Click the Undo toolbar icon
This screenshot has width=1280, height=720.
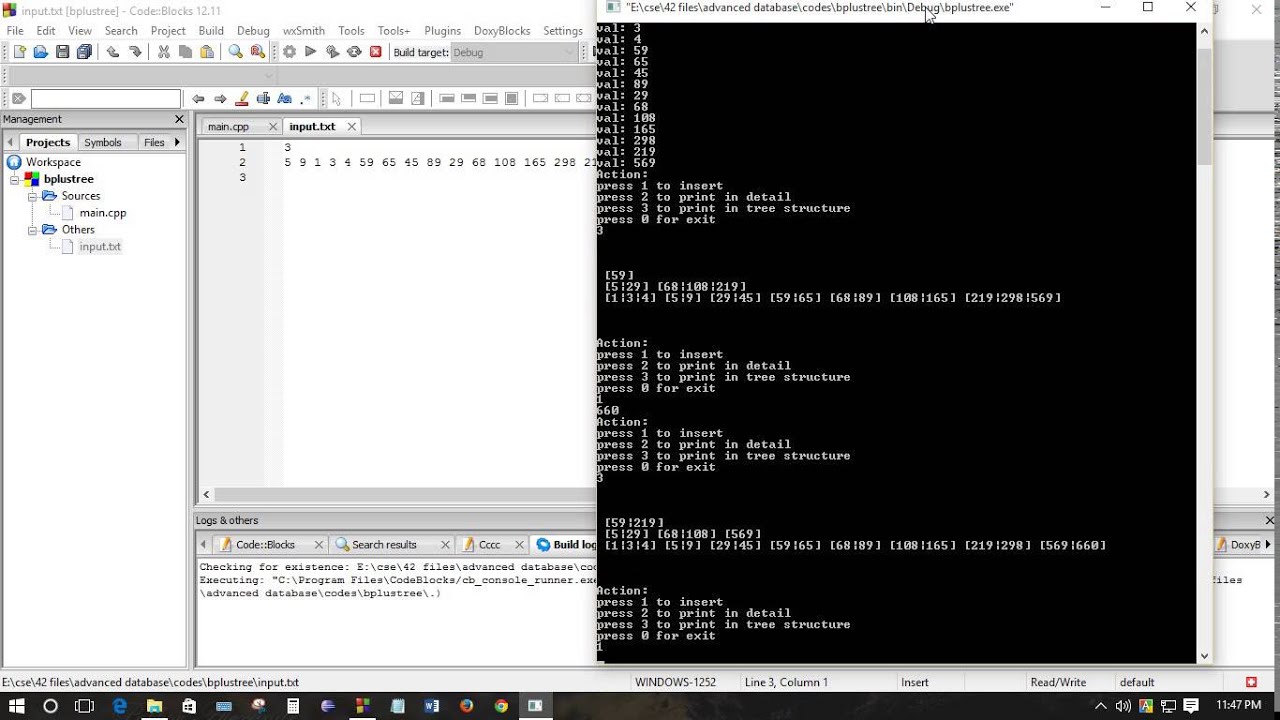click(113, 52)
